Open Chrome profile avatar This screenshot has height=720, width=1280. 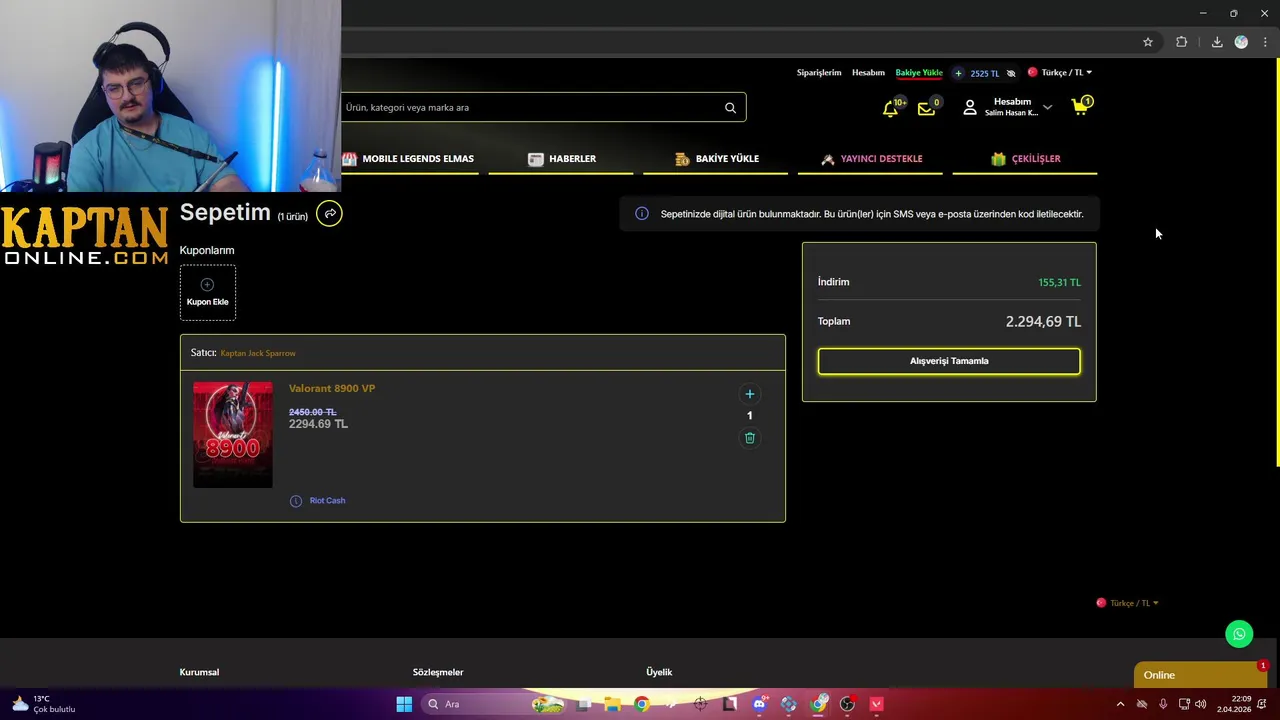[1241, 42]
